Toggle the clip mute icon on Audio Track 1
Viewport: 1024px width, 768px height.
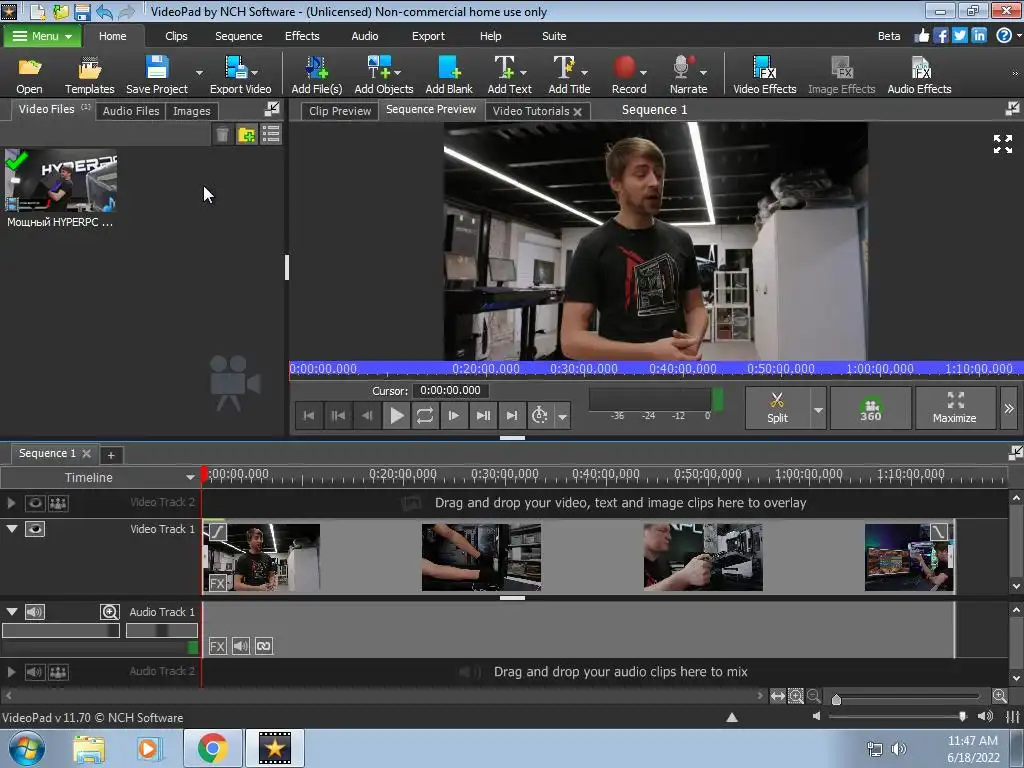coord(240,646)
